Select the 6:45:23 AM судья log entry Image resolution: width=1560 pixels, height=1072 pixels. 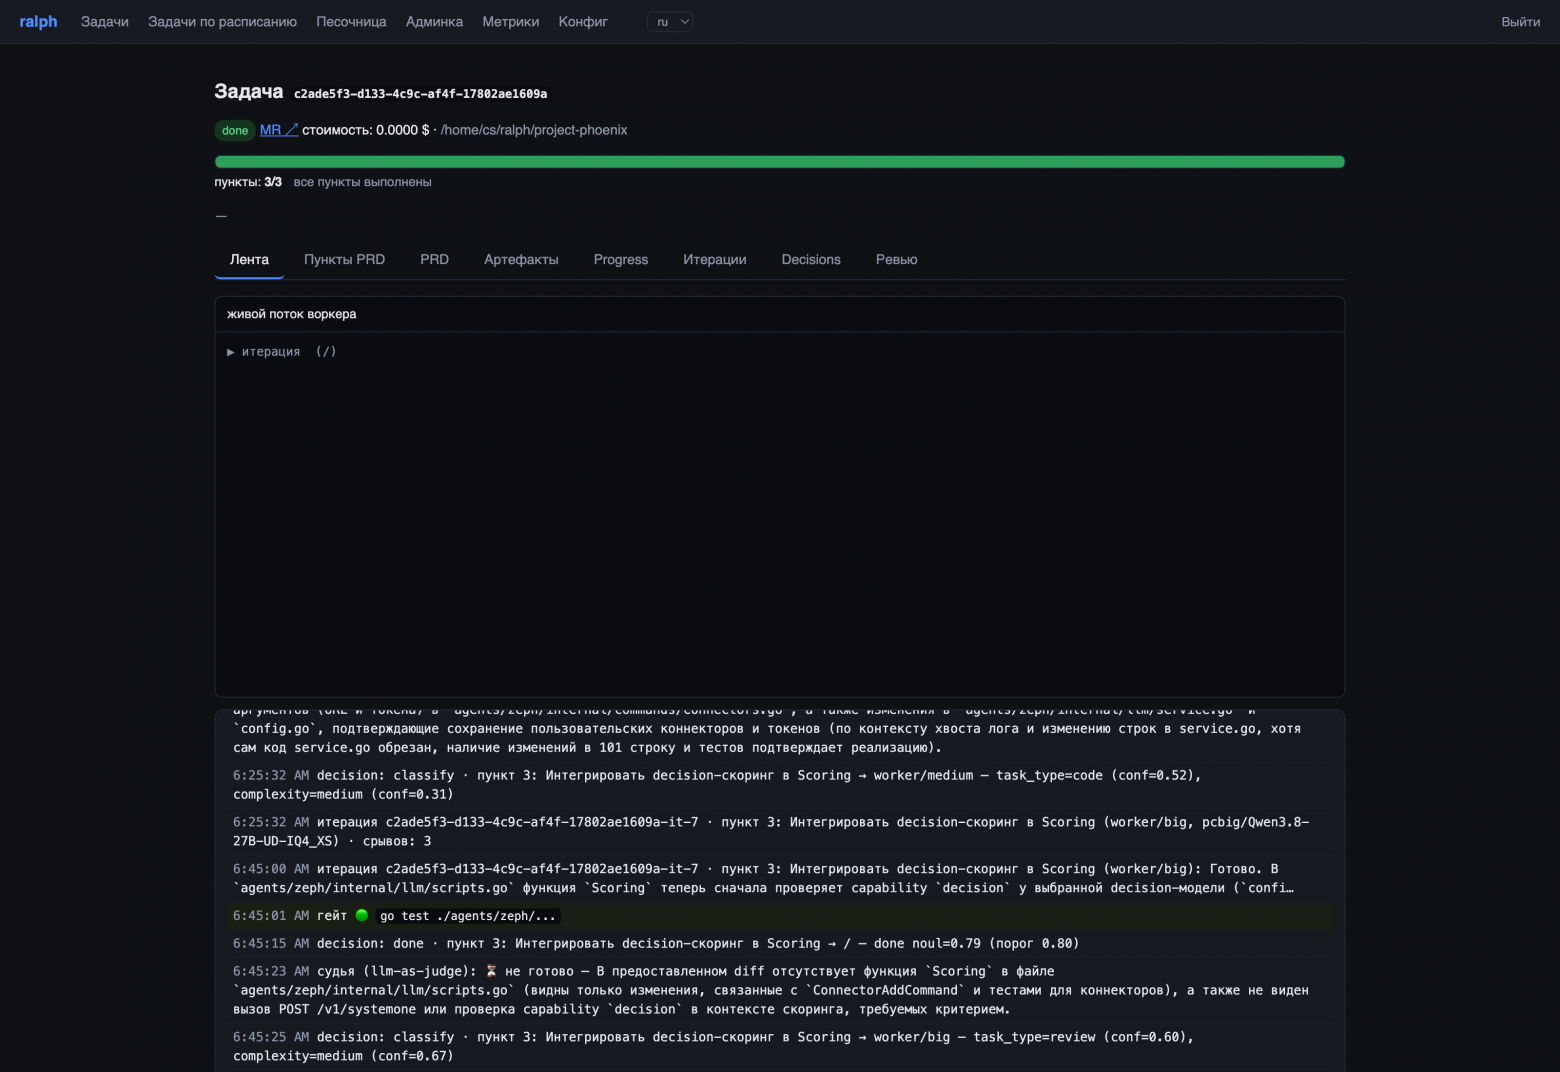(x=782, y=990)
